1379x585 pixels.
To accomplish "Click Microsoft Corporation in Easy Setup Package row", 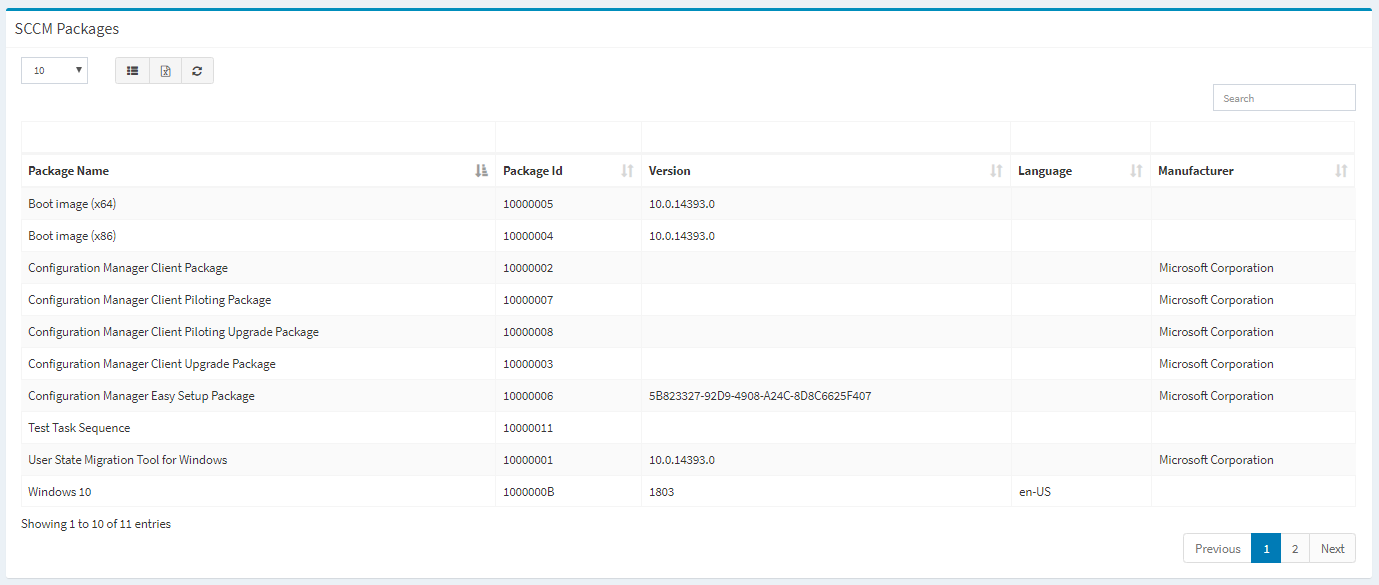I will point(1216,396).
